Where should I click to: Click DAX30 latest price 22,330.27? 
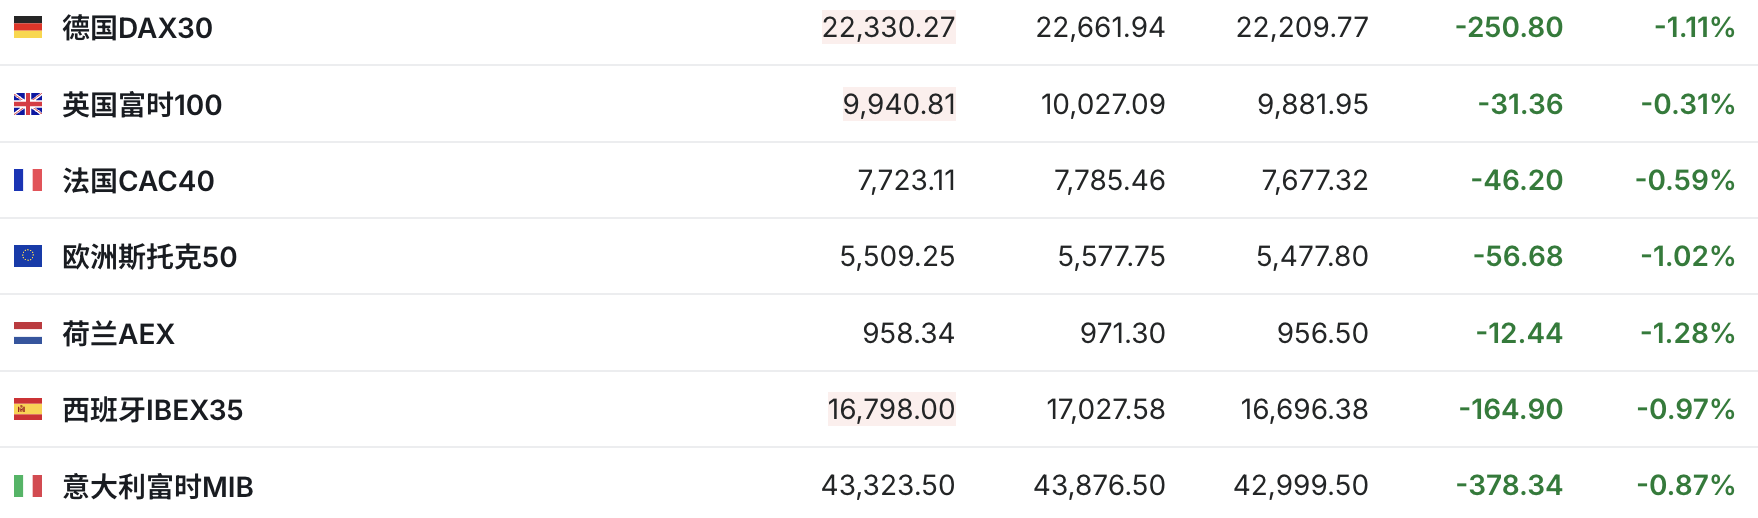[x=888, y=27]
